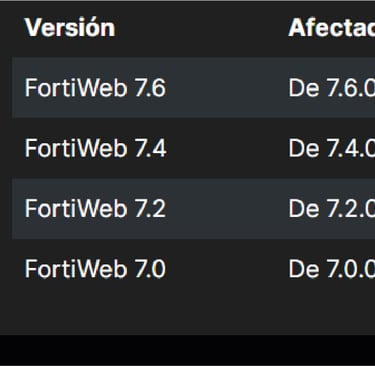Click the word De in the 7.0.0 cell

pos(304,269)
